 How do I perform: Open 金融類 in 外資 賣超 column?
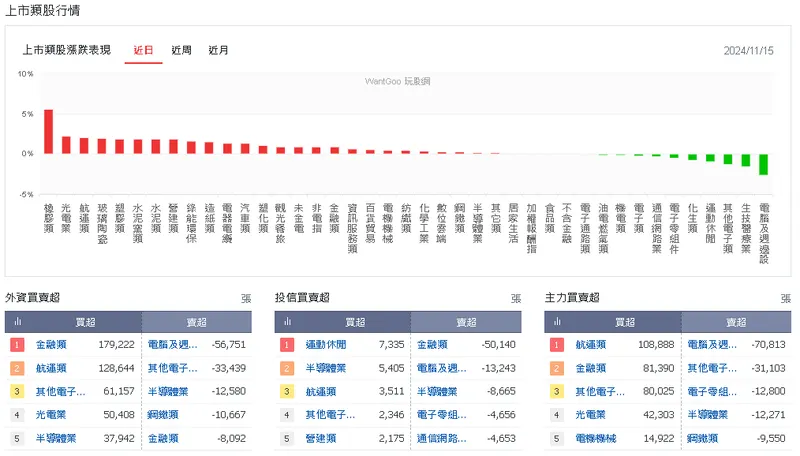click(x=163, y=439)
